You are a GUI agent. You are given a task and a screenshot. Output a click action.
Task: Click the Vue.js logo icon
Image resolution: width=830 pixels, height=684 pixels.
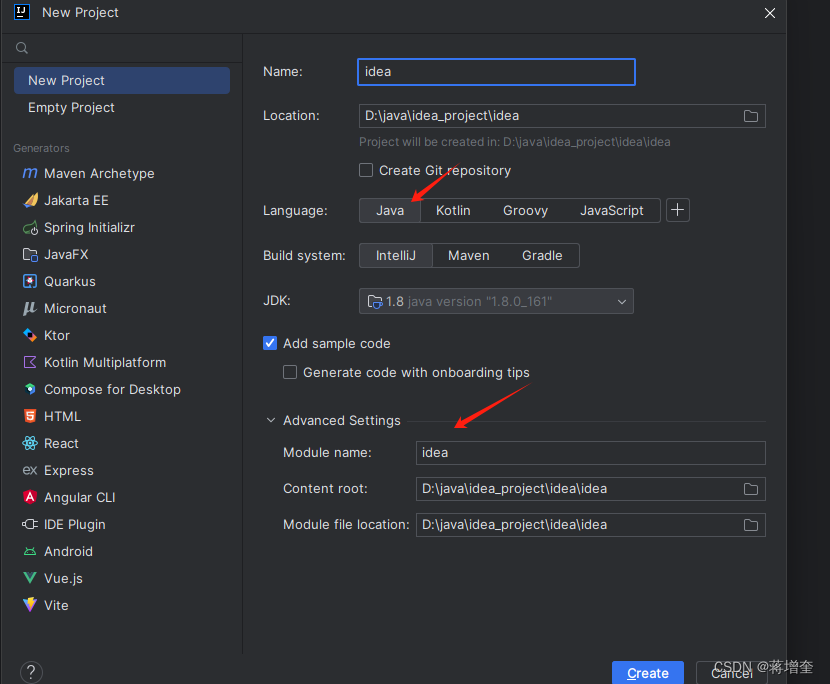30,578
